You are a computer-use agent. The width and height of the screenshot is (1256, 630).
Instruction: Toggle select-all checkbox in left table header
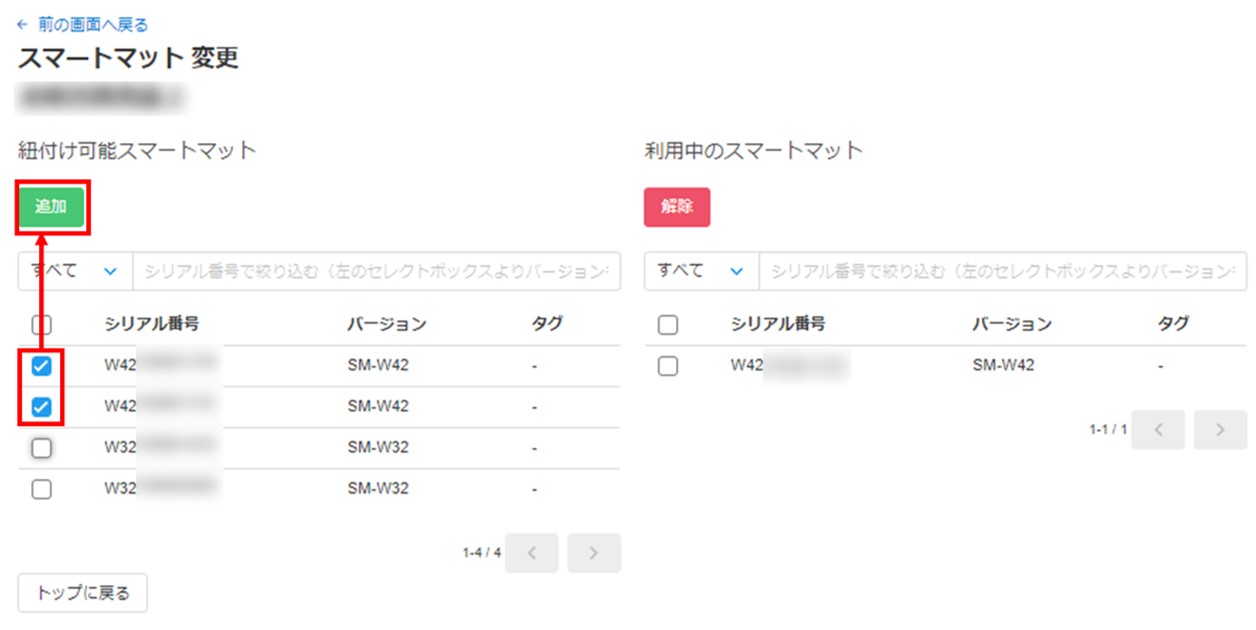click(42, 324)
